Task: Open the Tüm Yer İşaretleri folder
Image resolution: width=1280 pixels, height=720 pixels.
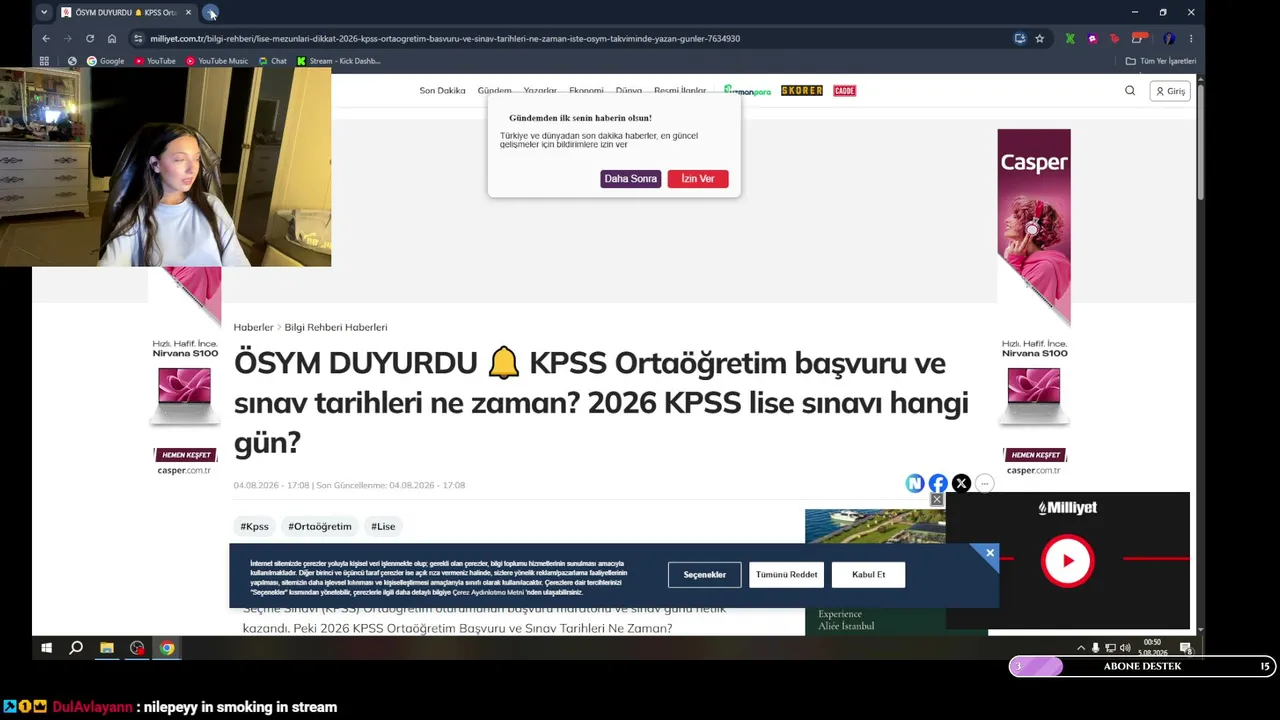Action: pyautogui.click(x=1161, y=61)
